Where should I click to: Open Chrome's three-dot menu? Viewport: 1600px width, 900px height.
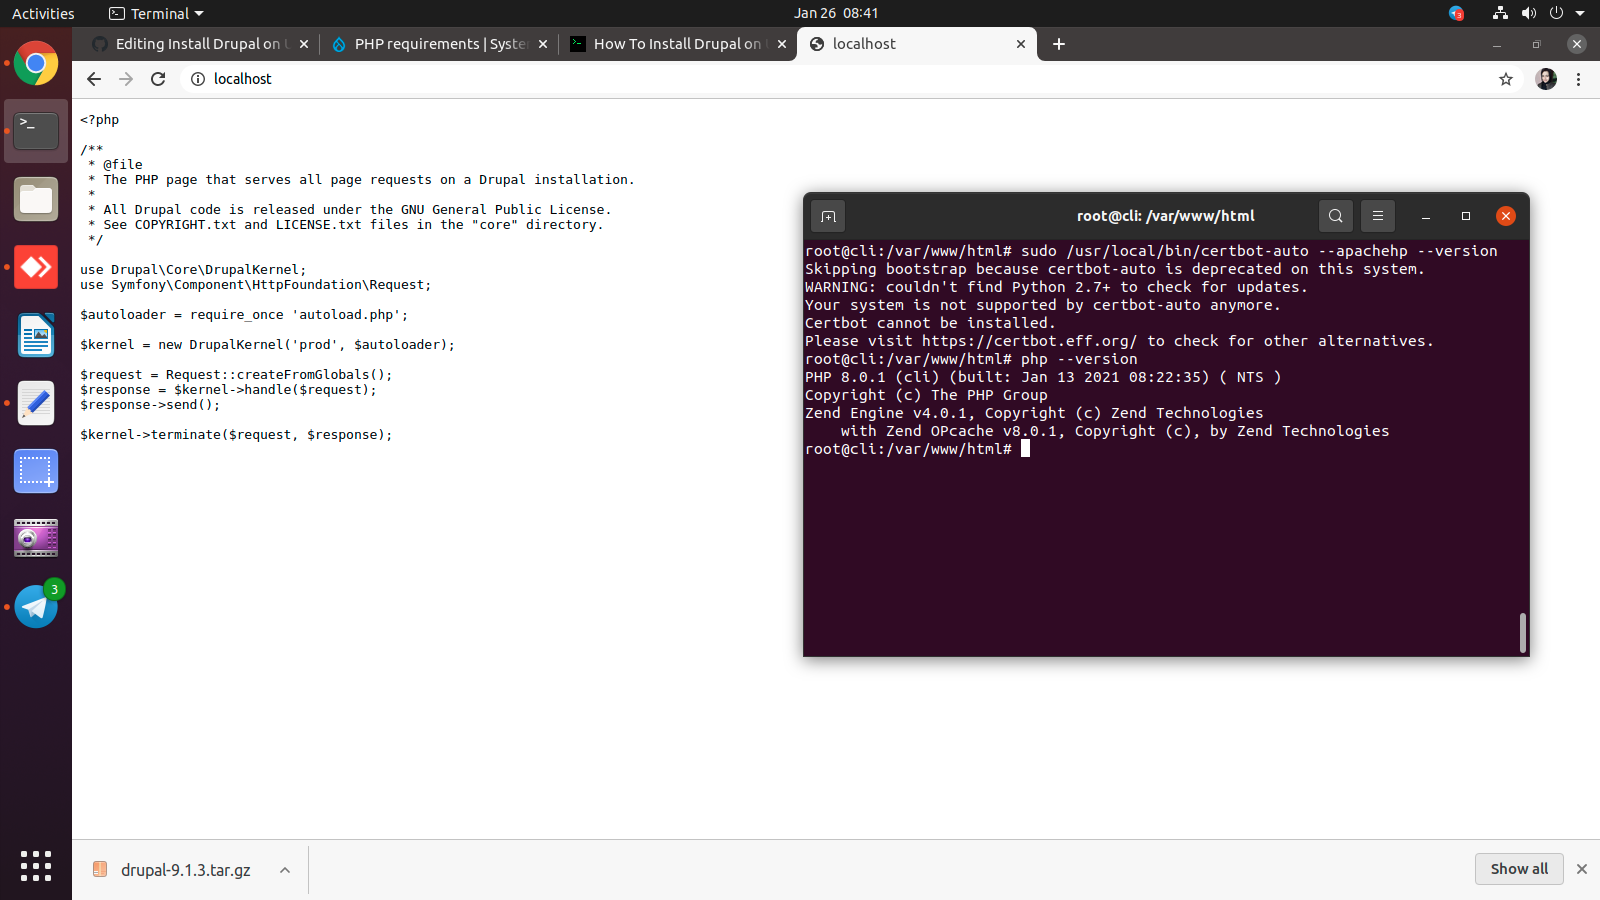[1578, 79]
